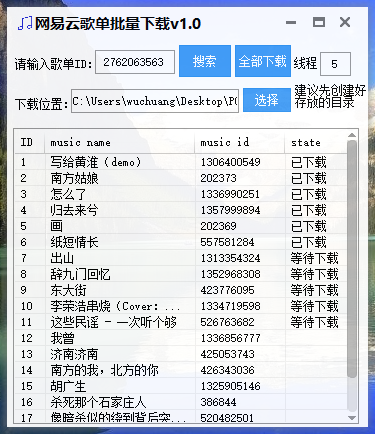Click music id 425053743
The width and height of the screenshot is (375, 434).
click(x=227, y=354)
